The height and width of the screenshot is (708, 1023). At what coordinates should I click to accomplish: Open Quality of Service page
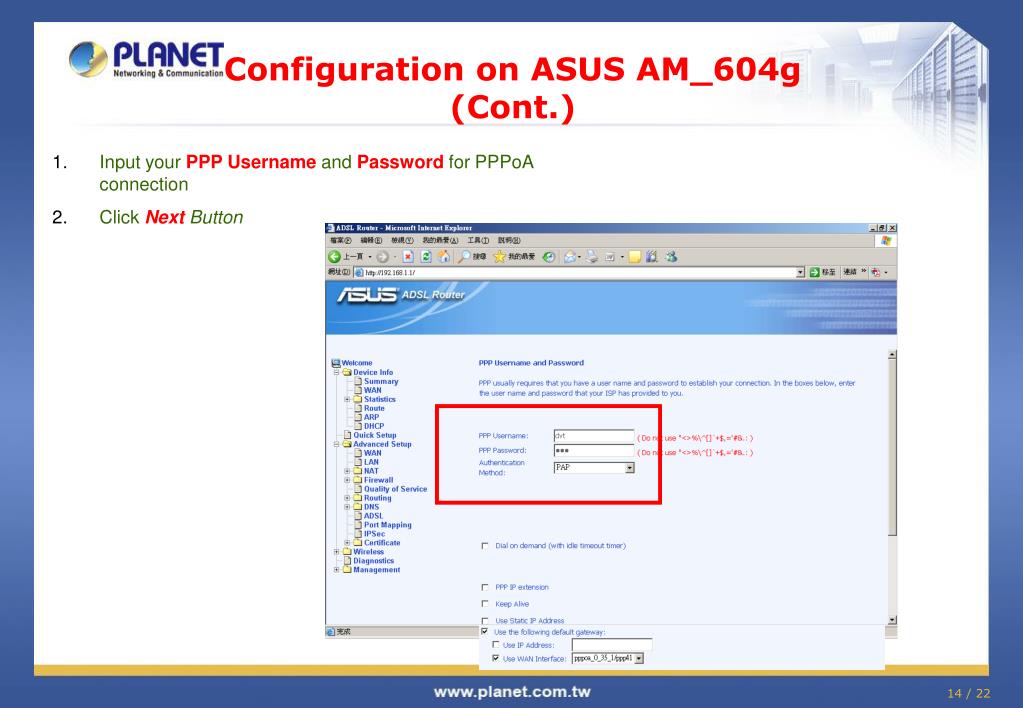(x=395, y=489)
